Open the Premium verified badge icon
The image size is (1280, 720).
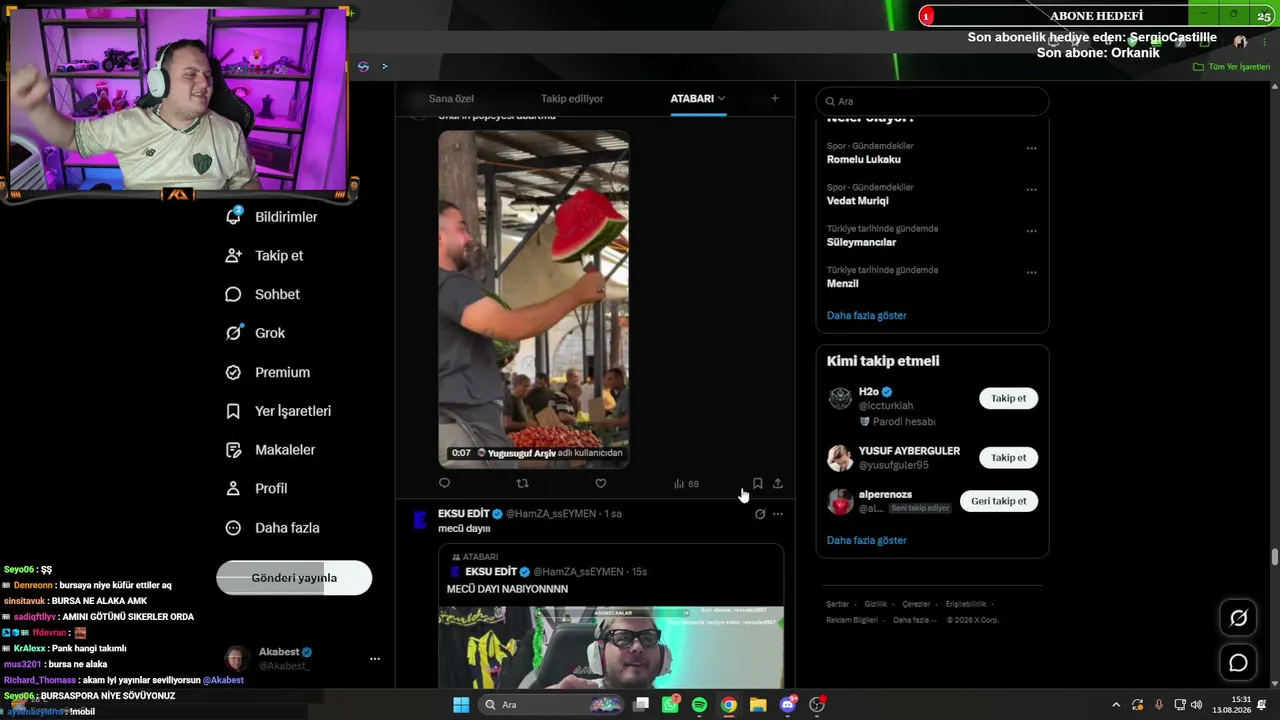pos(233,372)
